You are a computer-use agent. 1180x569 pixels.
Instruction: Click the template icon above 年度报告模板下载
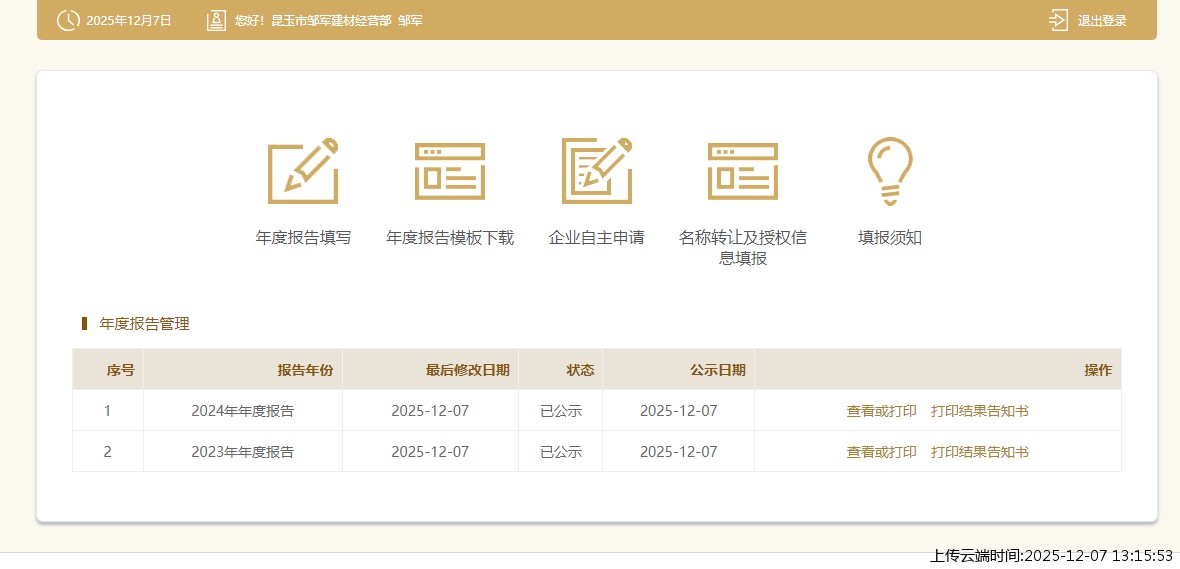[x=450, y=171]
